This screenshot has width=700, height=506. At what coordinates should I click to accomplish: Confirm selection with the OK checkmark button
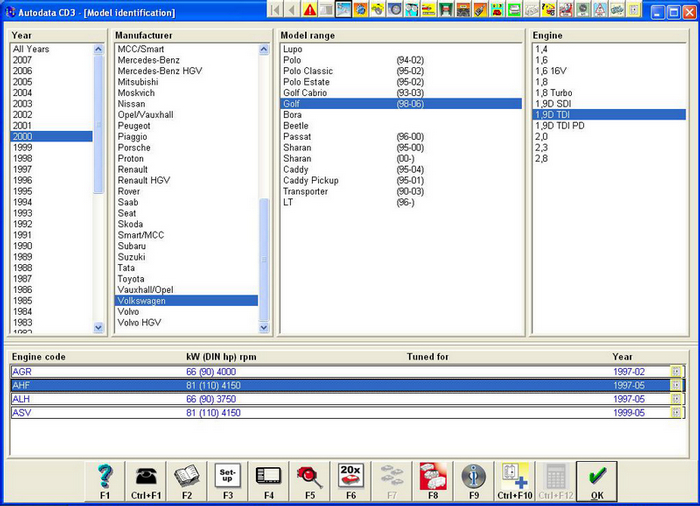(x=597, y=474)
